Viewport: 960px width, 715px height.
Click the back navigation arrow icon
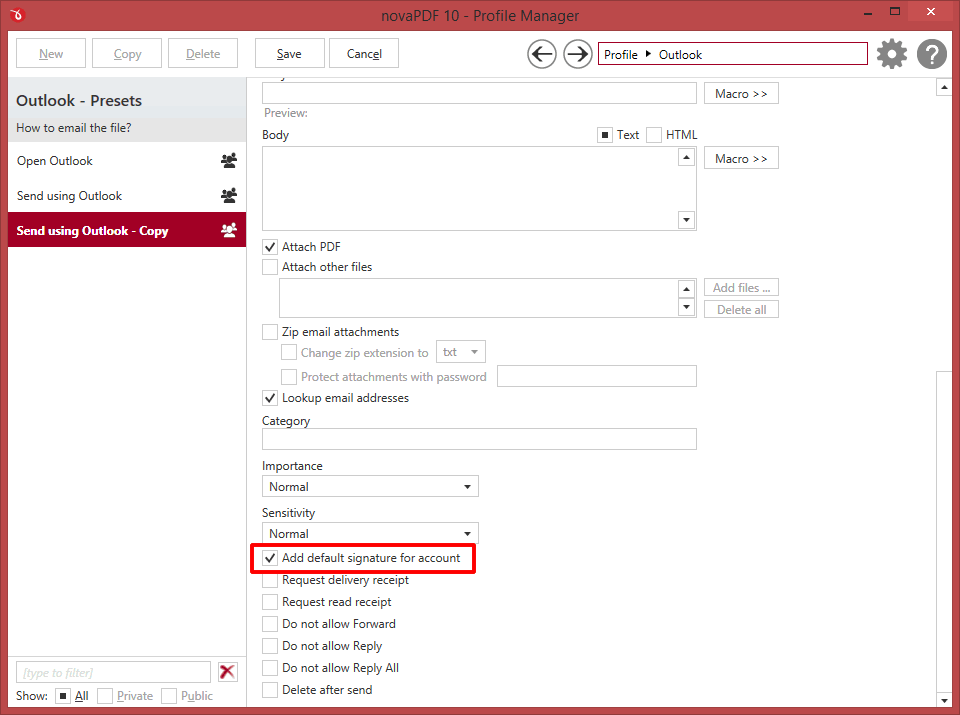542,54
